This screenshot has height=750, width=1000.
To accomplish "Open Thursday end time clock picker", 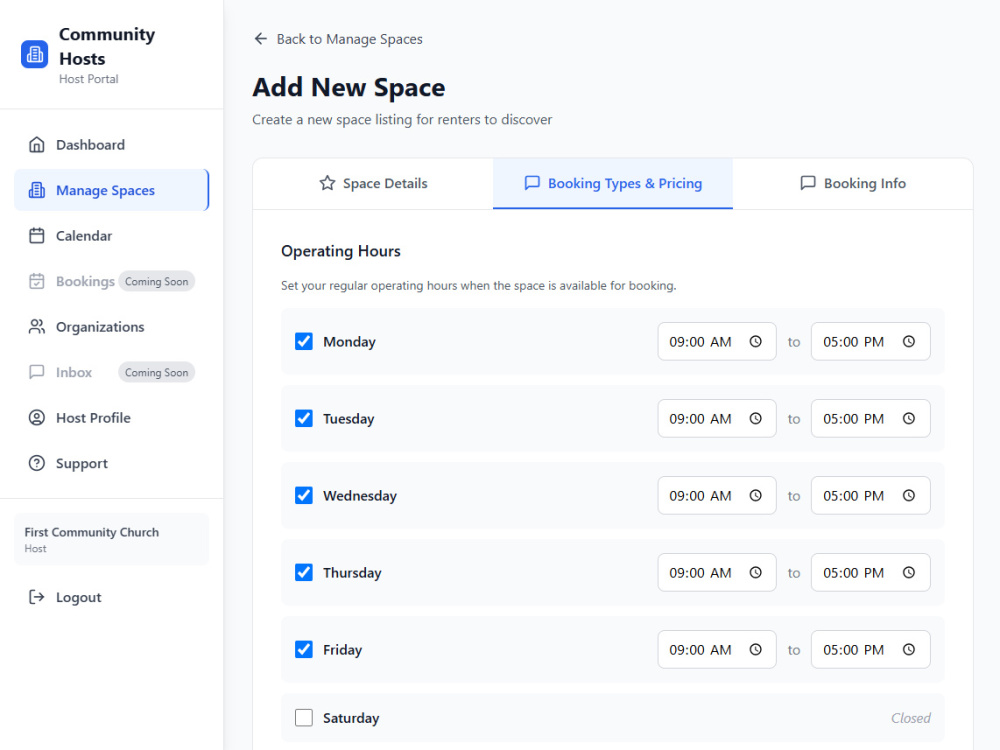I will [x=909, y=573].
